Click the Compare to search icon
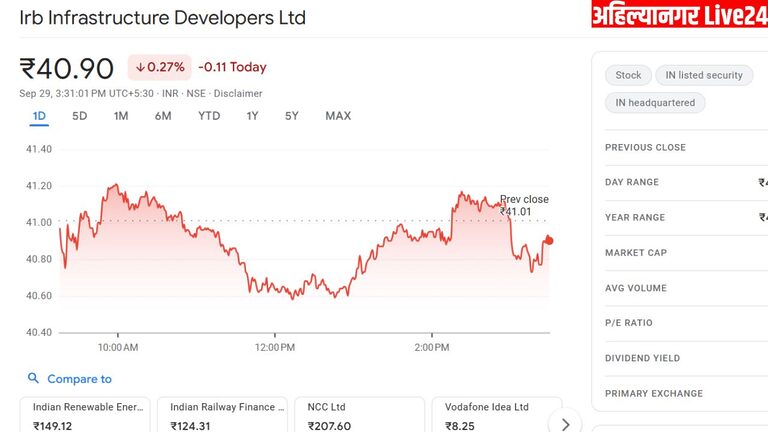The image size is (768, 432). pyautogui.click(x=33, y=379)
